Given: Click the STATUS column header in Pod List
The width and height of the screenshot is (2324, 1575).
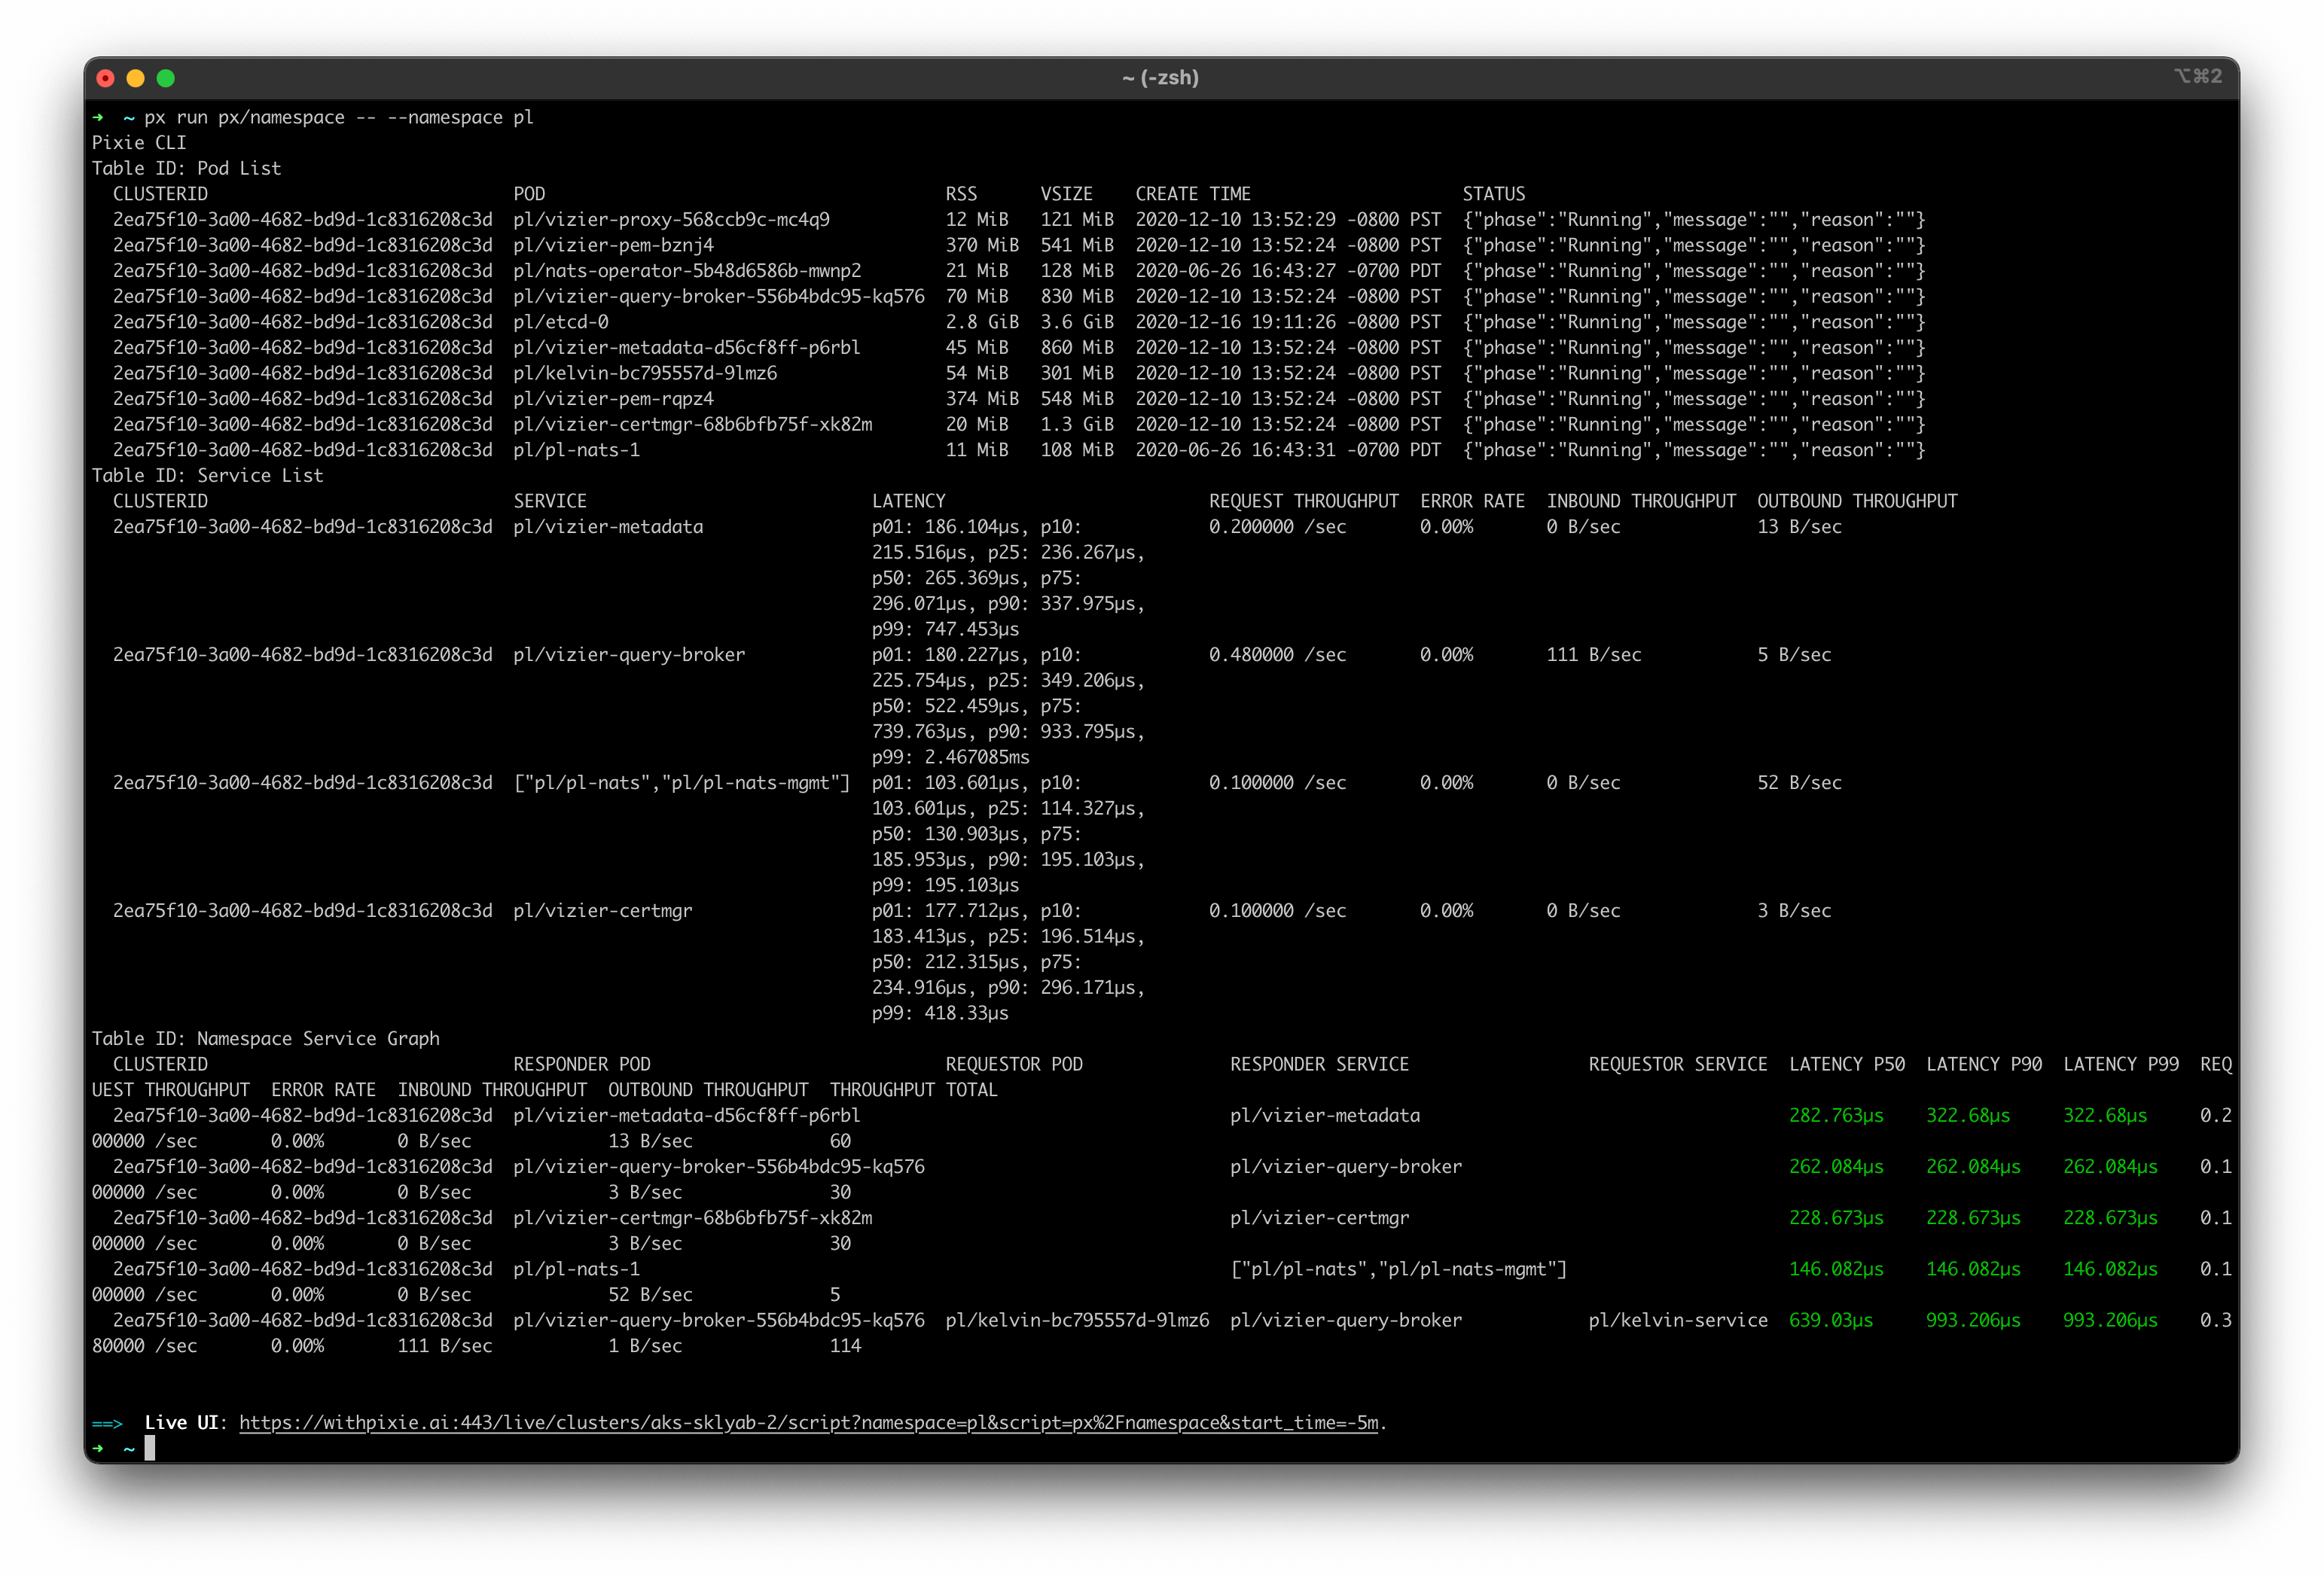Looking at the screenshot, I should point(1493,194).
